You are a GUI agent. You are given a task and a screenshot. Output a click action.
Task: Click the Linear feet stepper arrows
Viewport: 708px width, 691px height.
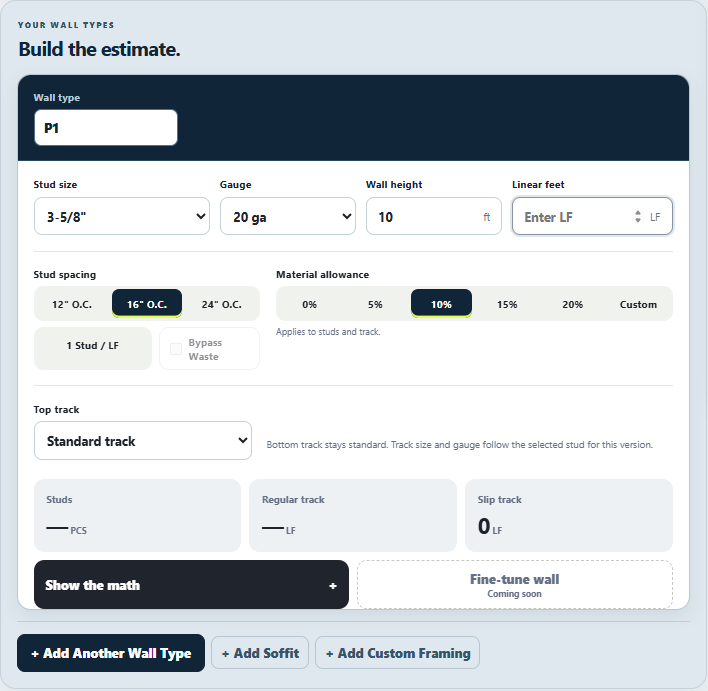pos(638,217)
